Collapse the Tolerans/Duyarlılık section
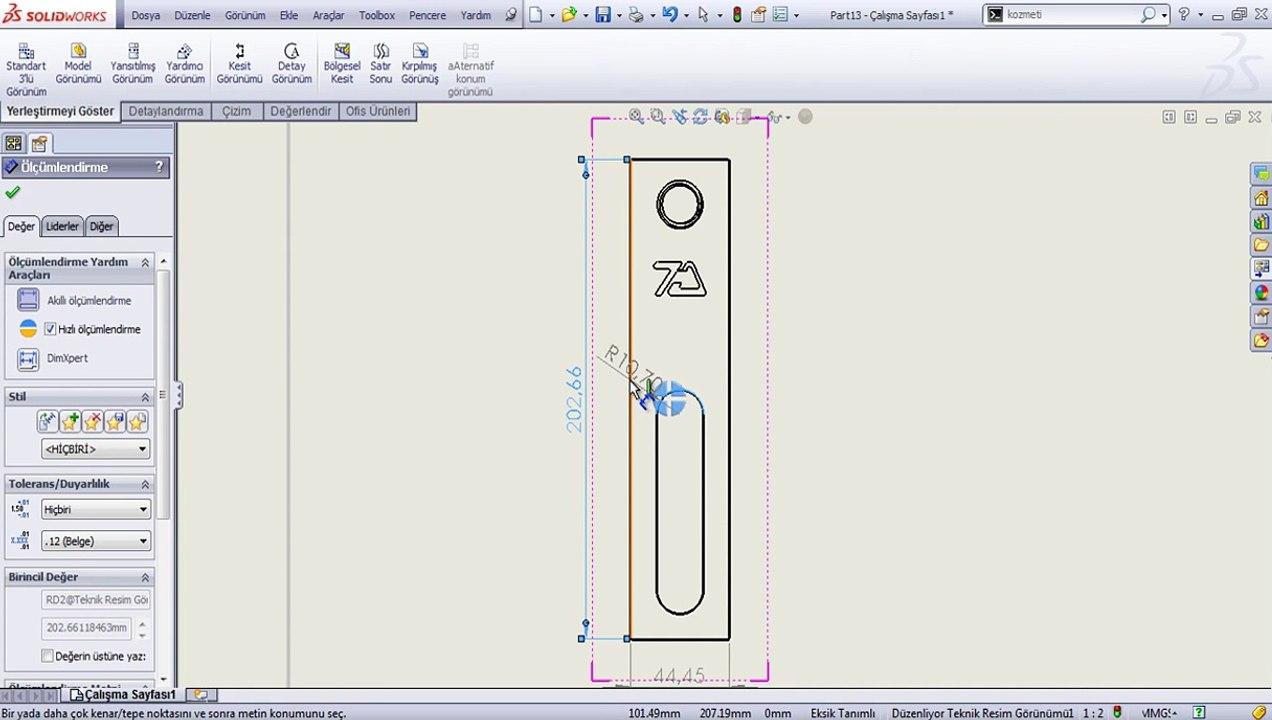This screenshot has width=1272, height=720. [145, 484]
